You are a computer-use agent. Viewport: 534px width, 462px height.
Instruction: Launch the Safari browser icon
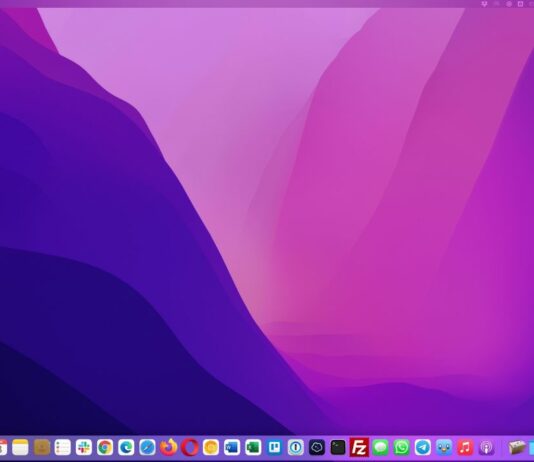click(147, 447)
